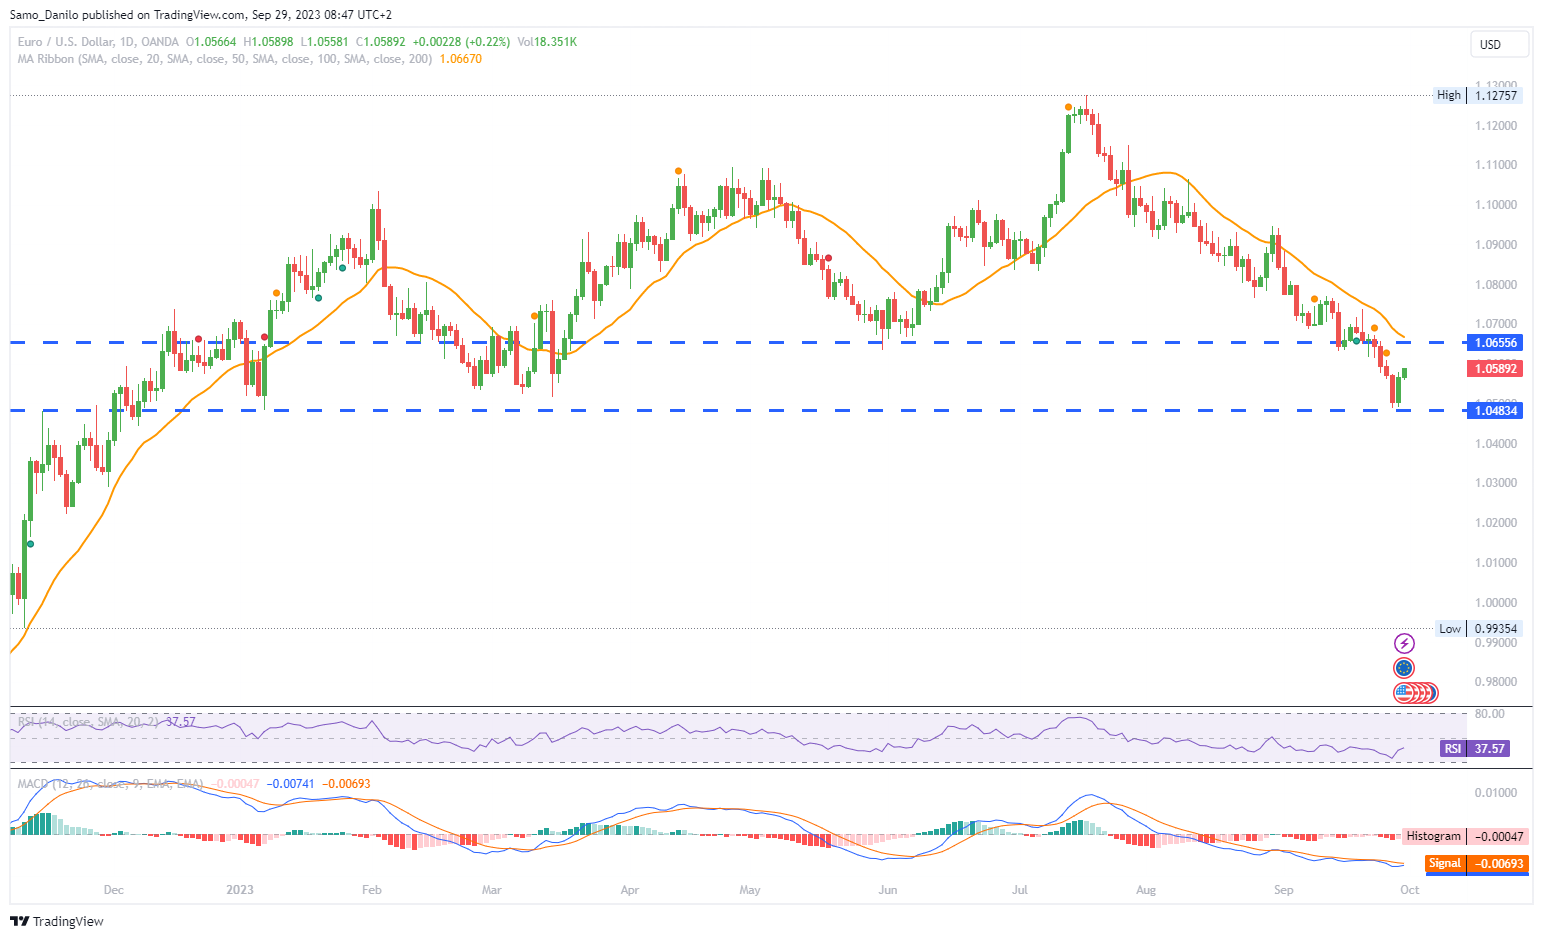This screenshot has width=1543, height=939.
Task: Click the Feb label on time axis
Action: coord(372,890)
